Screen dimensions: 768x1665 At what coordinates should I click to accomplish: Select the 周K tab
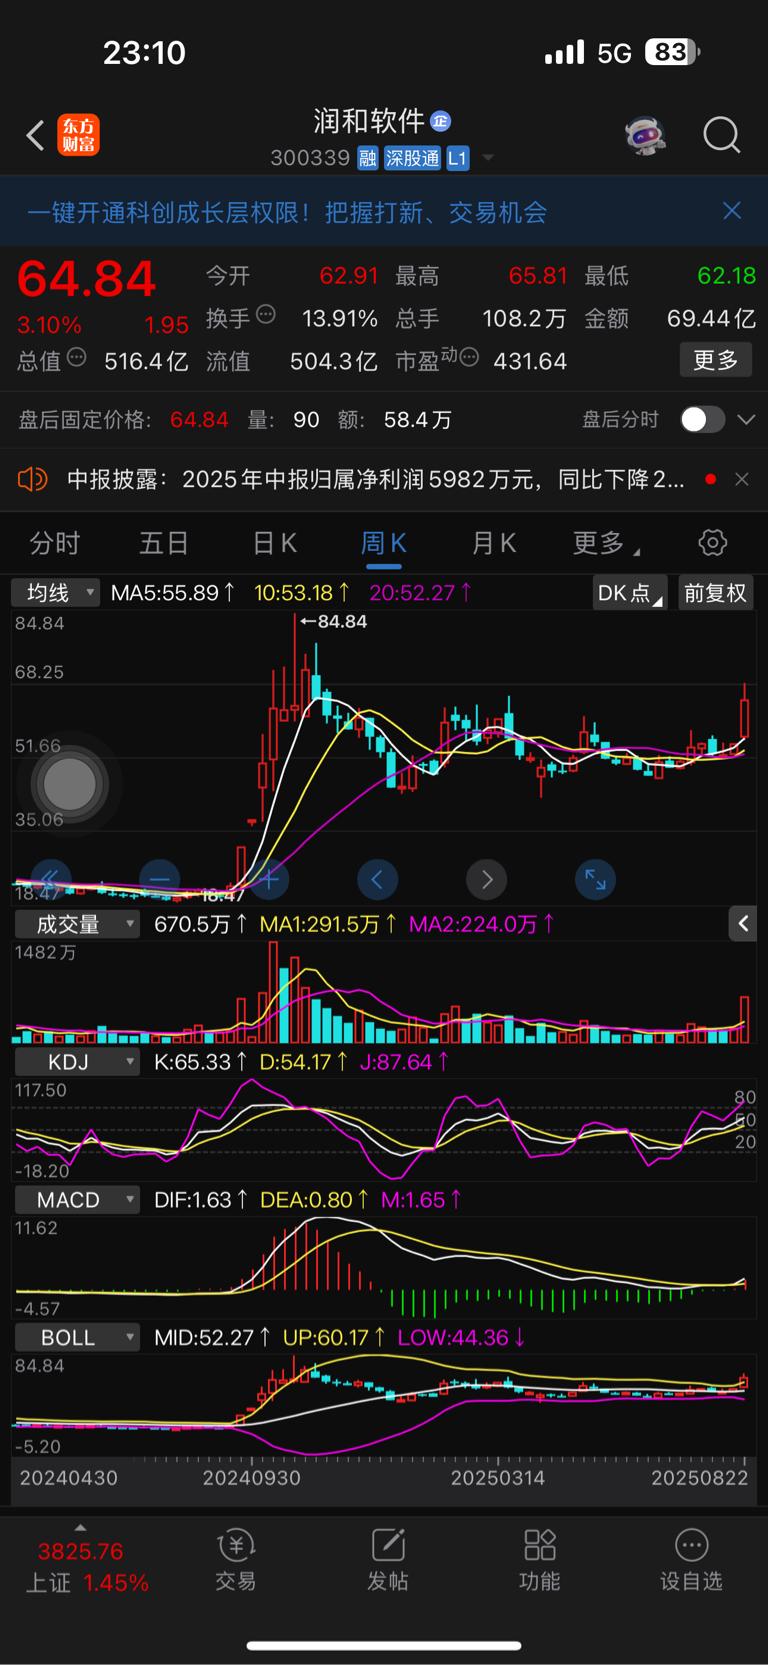coord(383,543)
